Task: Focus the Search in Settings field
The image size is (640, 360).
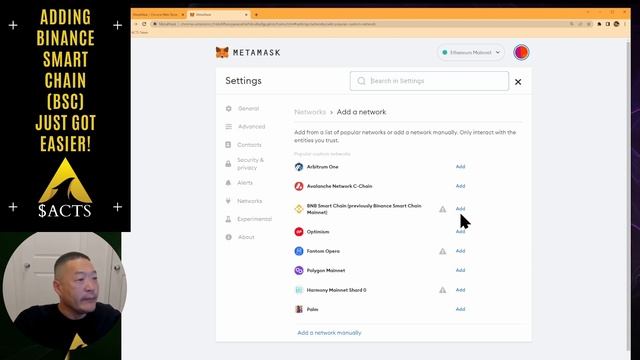Action: pos(429,81)
